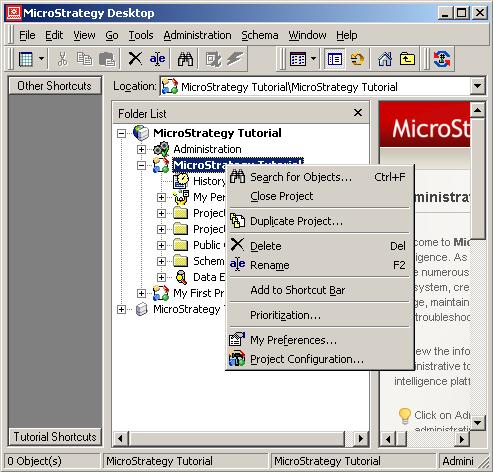The image size is (493, 472).
Task: Click the Project Configuration menu icon
Action: (237, 359)
